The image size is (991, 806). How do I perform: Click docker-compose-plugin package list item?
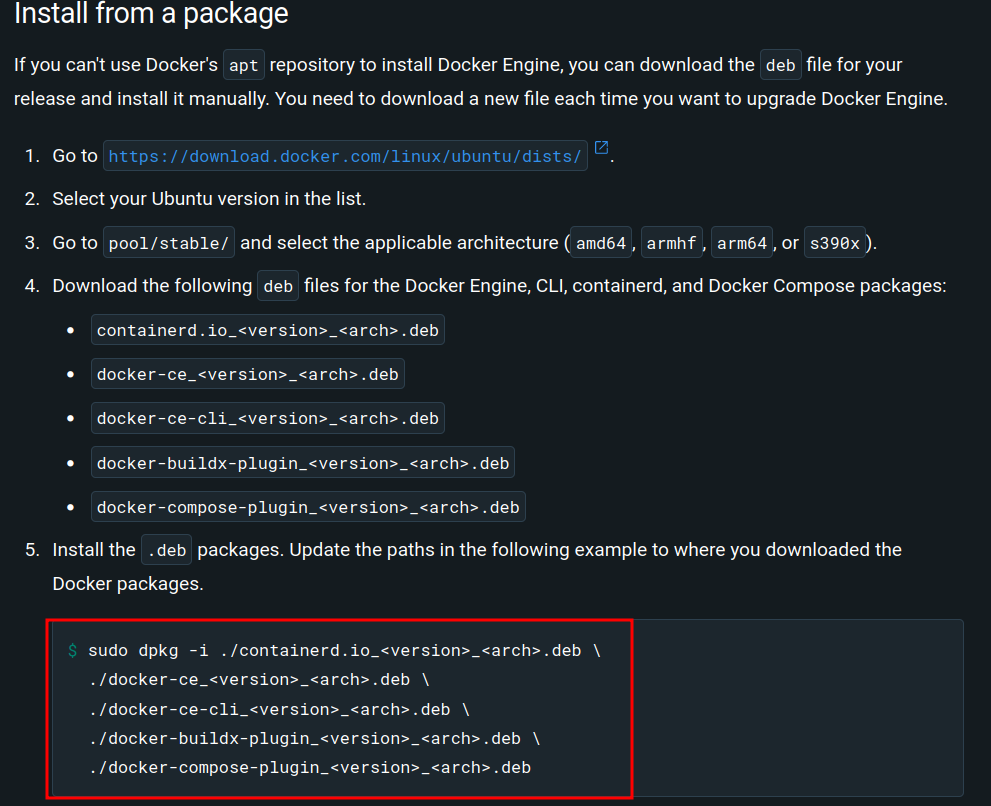coord(308,507)
